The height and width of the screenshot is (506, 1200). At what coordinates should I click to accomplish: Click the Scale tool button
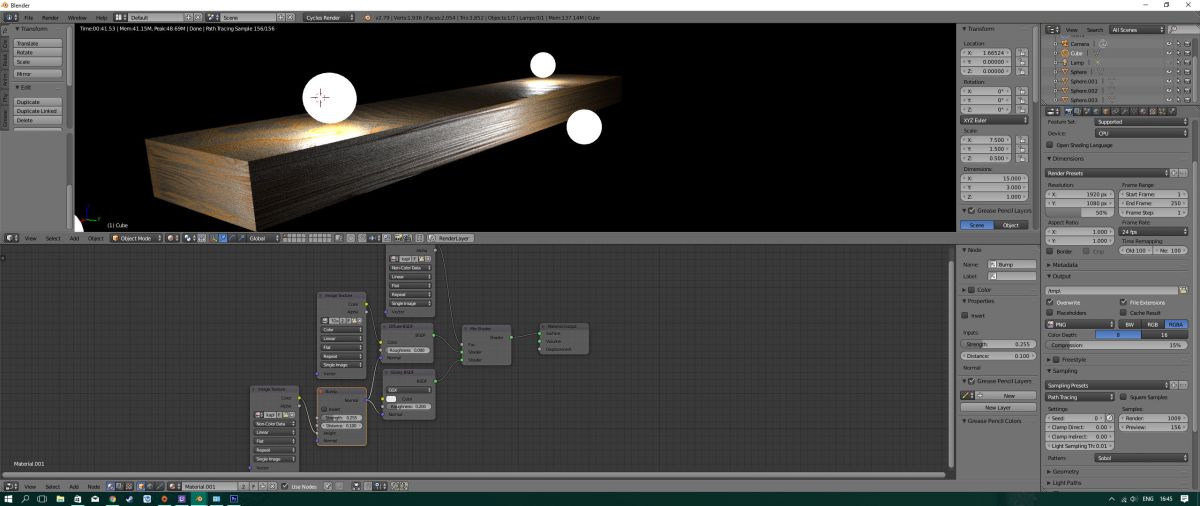tap(39, 62)
